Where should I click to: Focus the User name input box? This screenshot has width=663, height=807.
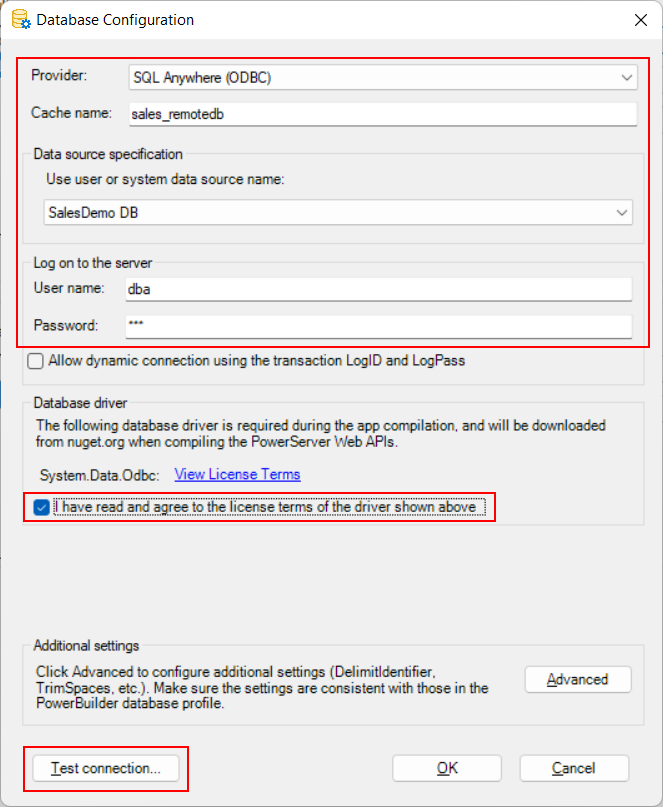(378, 289)
